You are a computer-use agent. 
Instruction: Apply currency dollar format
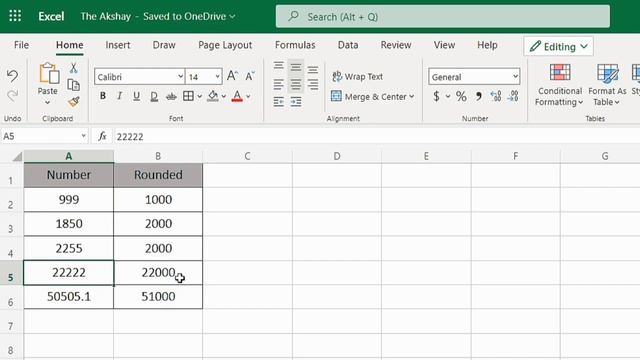tap(437, 96)
